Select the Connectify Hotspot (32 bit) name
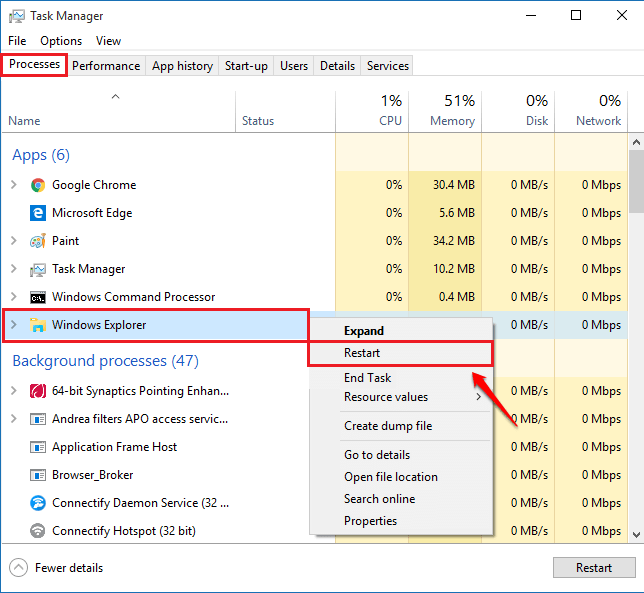644x593 pixels. pos(124,531)
